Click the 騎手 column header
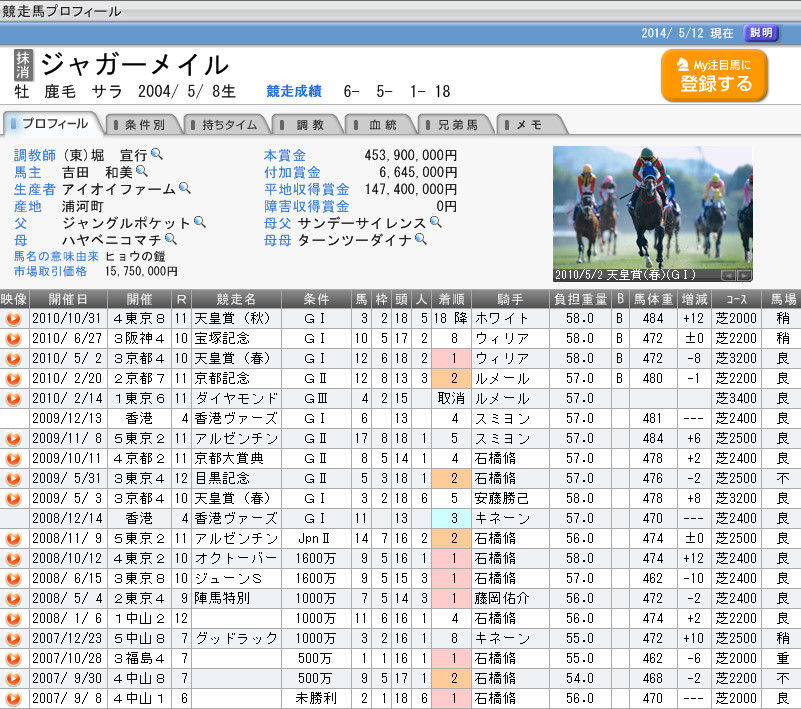The width and height of the screenshot is (801, 709). 510,299
